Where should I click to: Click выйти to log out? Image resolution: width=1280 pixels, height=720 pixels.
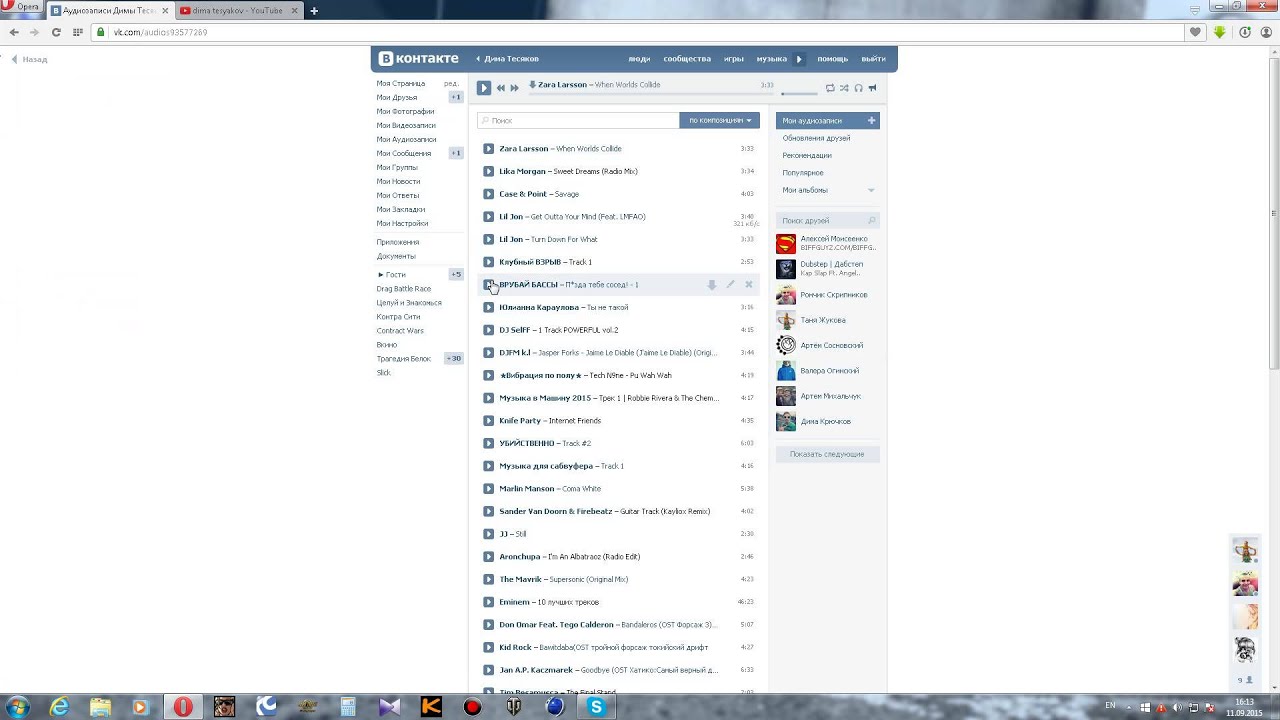click(x=874, y=59)
